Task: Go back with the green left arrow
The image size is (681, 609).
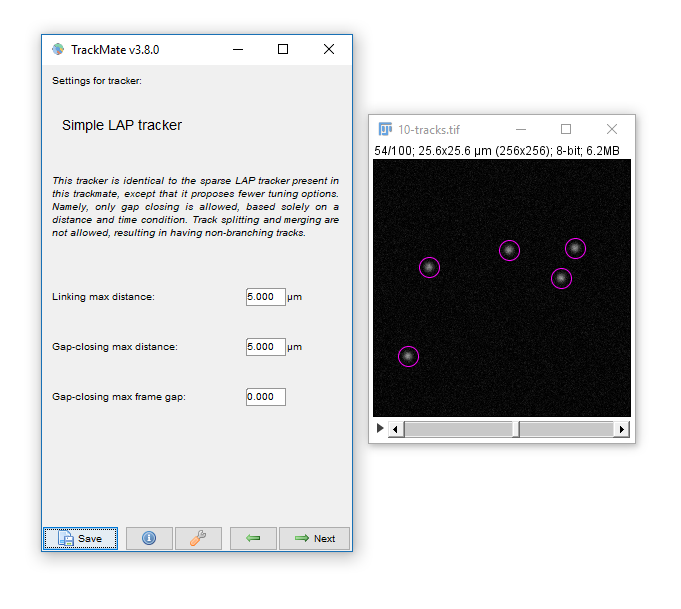Action: (x=253, y=538)
